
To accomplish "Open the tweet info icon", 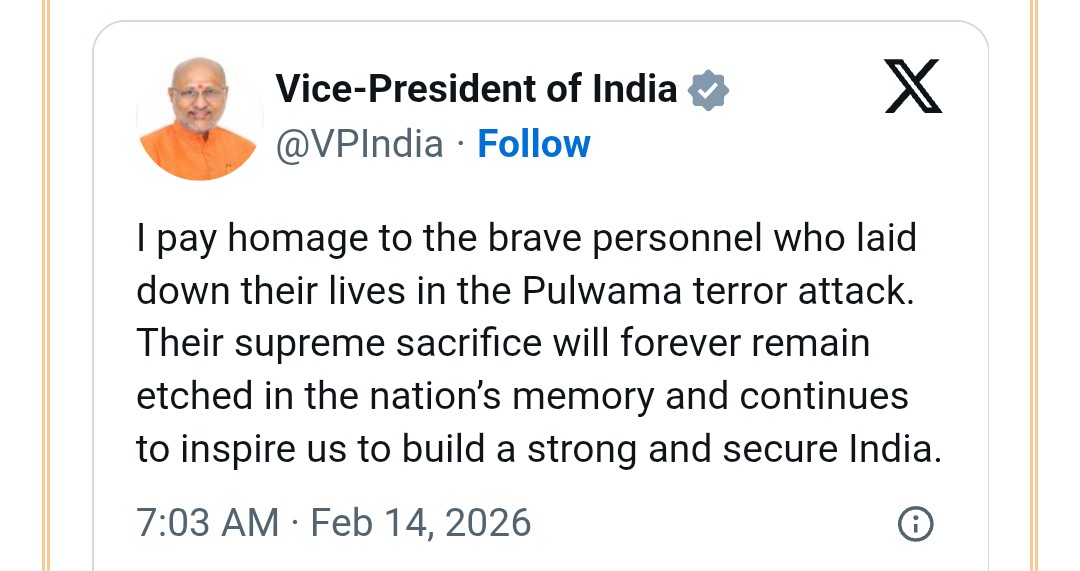I will point(916,524).
